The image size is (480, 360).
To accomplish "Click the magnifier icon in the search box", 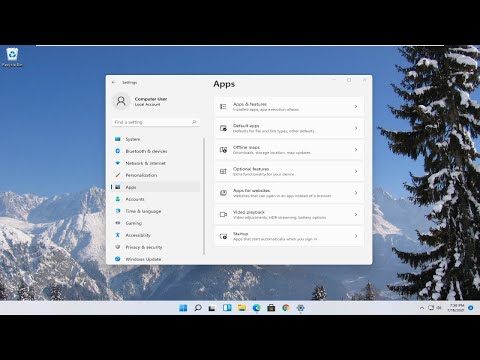I will pos(194,122).
